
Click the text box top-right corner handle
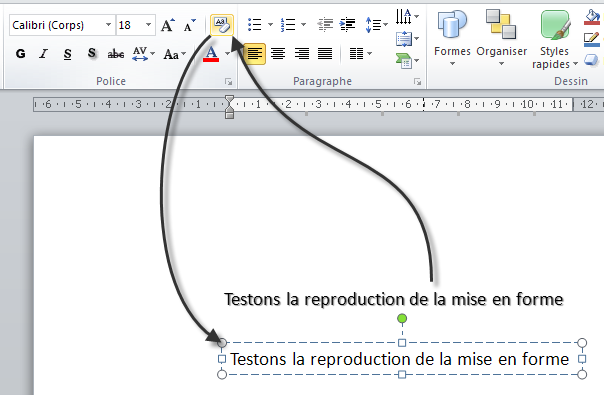click(582, 343)
